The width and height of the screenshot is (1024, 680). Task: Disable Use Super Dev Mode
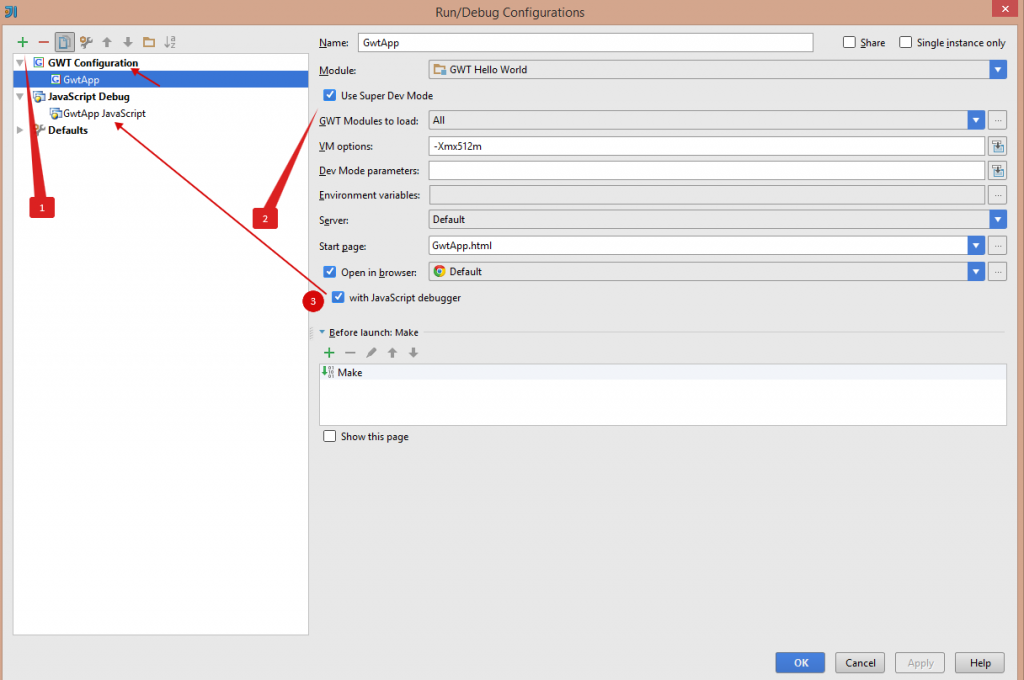click(x=330, y=95)
